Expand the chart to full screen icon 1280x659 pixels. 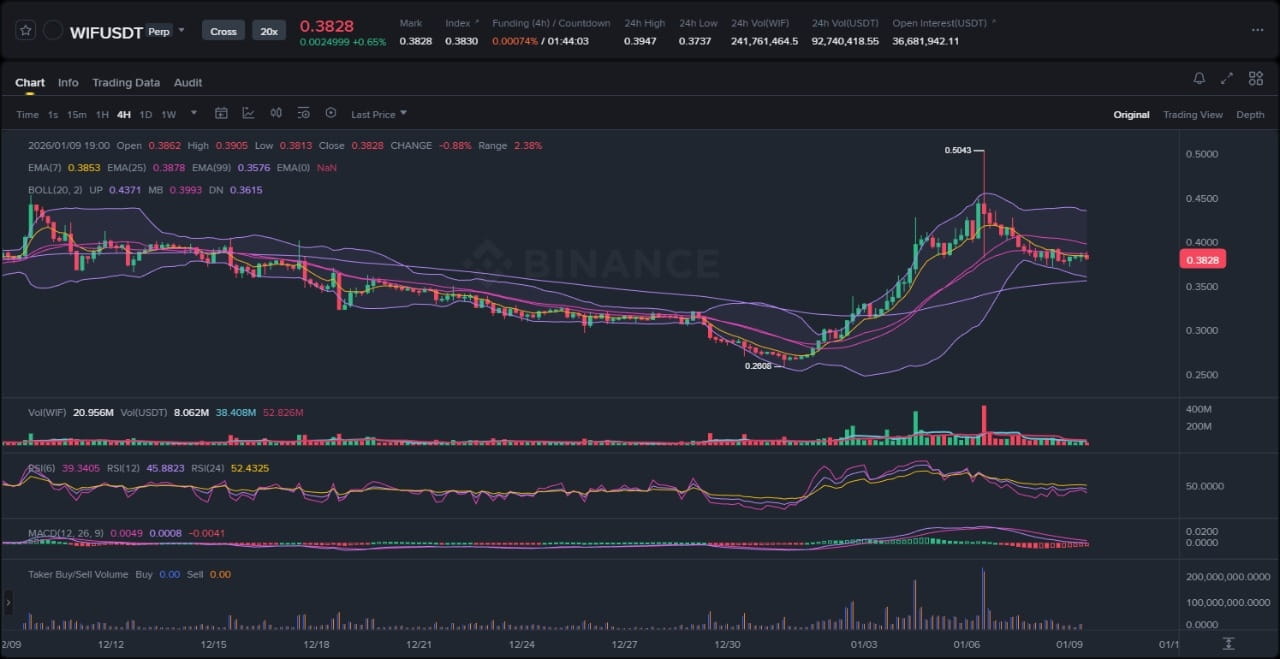(x=1227, y=78)
